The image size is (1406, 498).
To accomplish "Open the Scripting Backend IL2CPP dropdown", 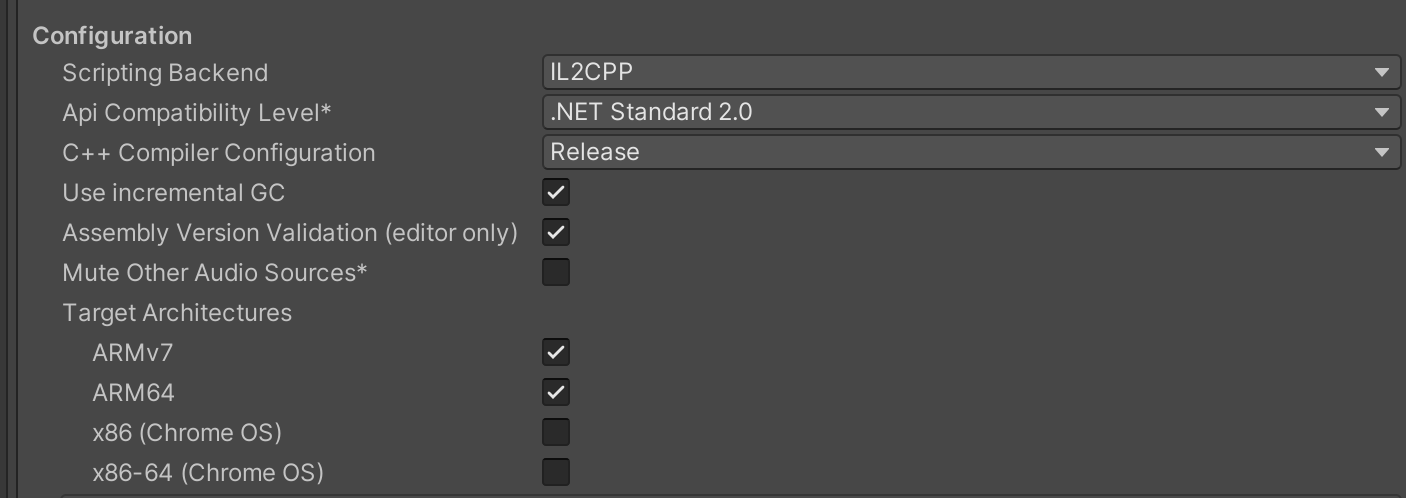I will (970, 72).
